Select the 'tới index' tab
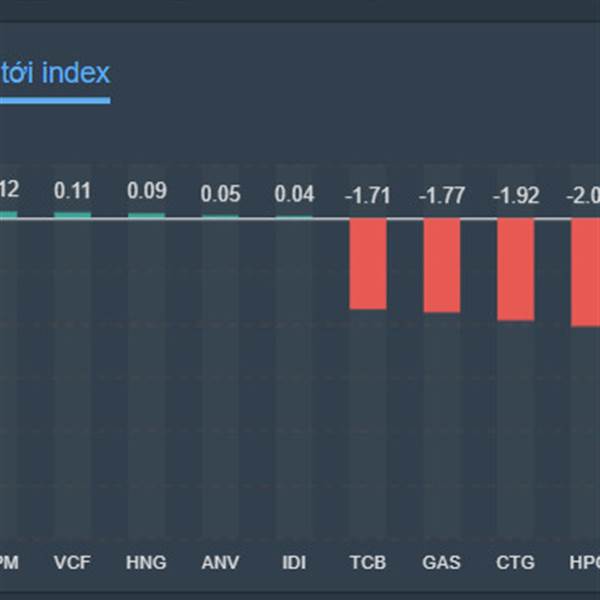The height and width of the screenshot is (600, 600). (55, 73)
